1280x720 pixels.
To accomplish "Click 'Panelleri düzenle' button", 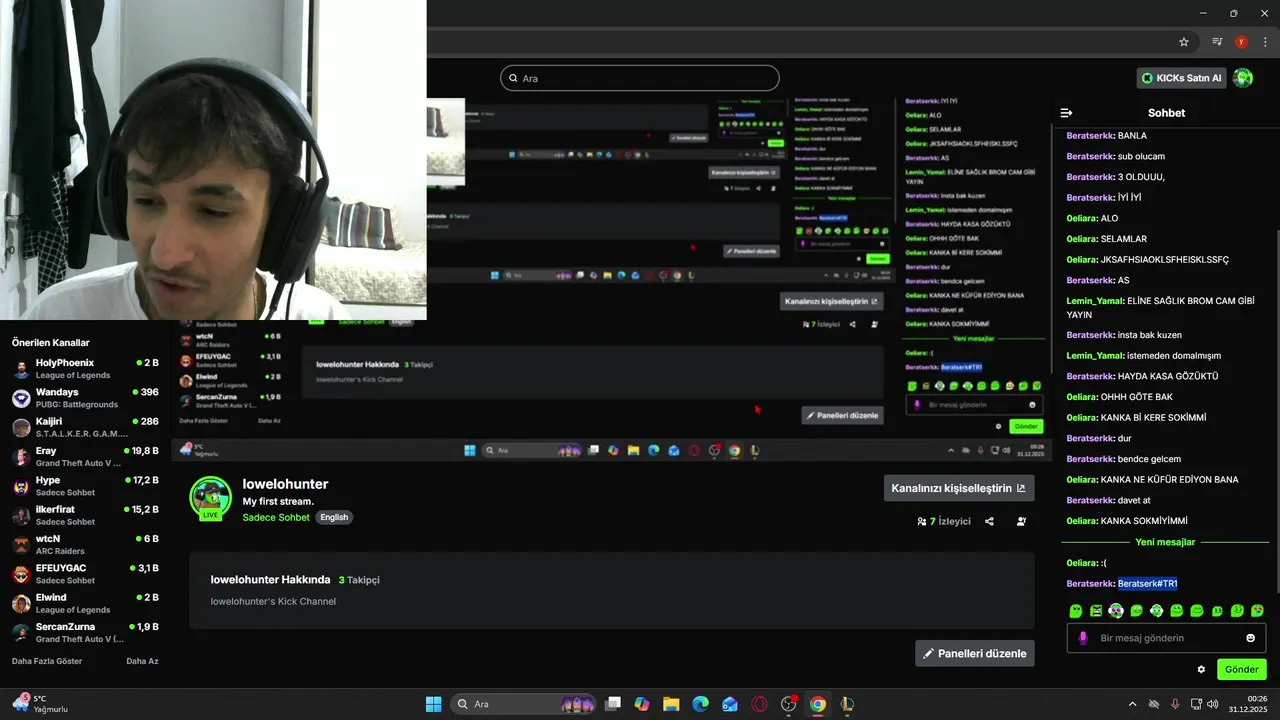I will [975, 653].
